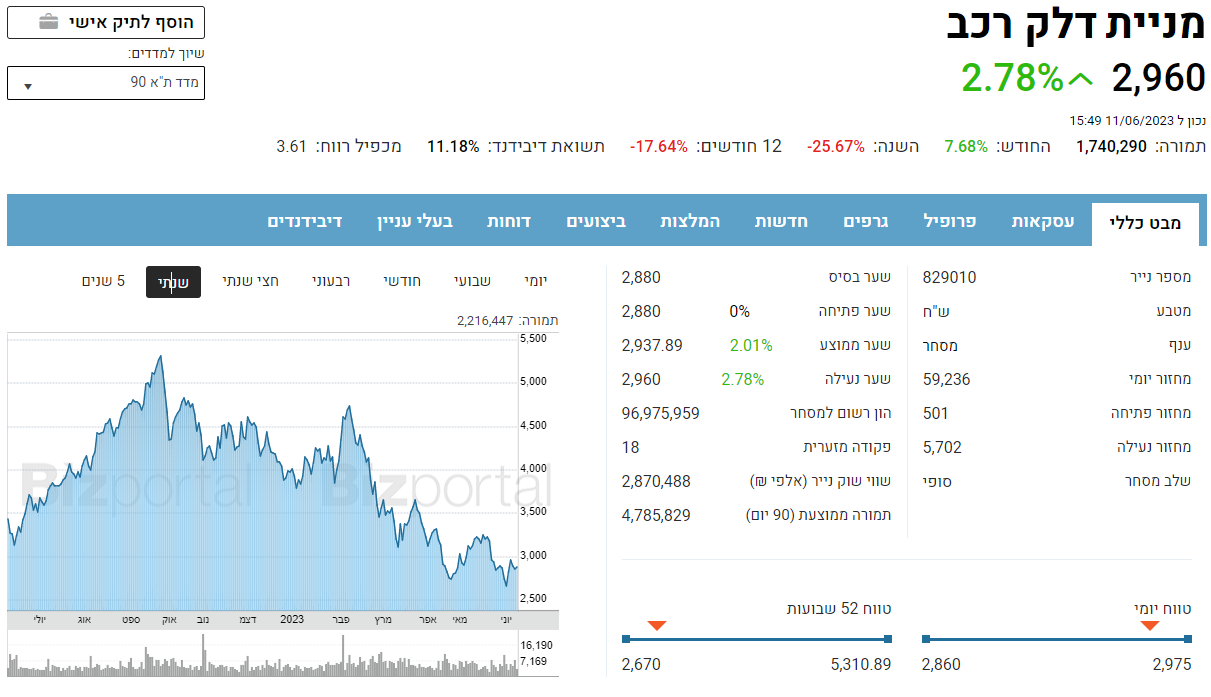Open the מדד ת"א 90 index dropdown
Viewport: 1211px width, 697px height.
click(x=106, y=83)
